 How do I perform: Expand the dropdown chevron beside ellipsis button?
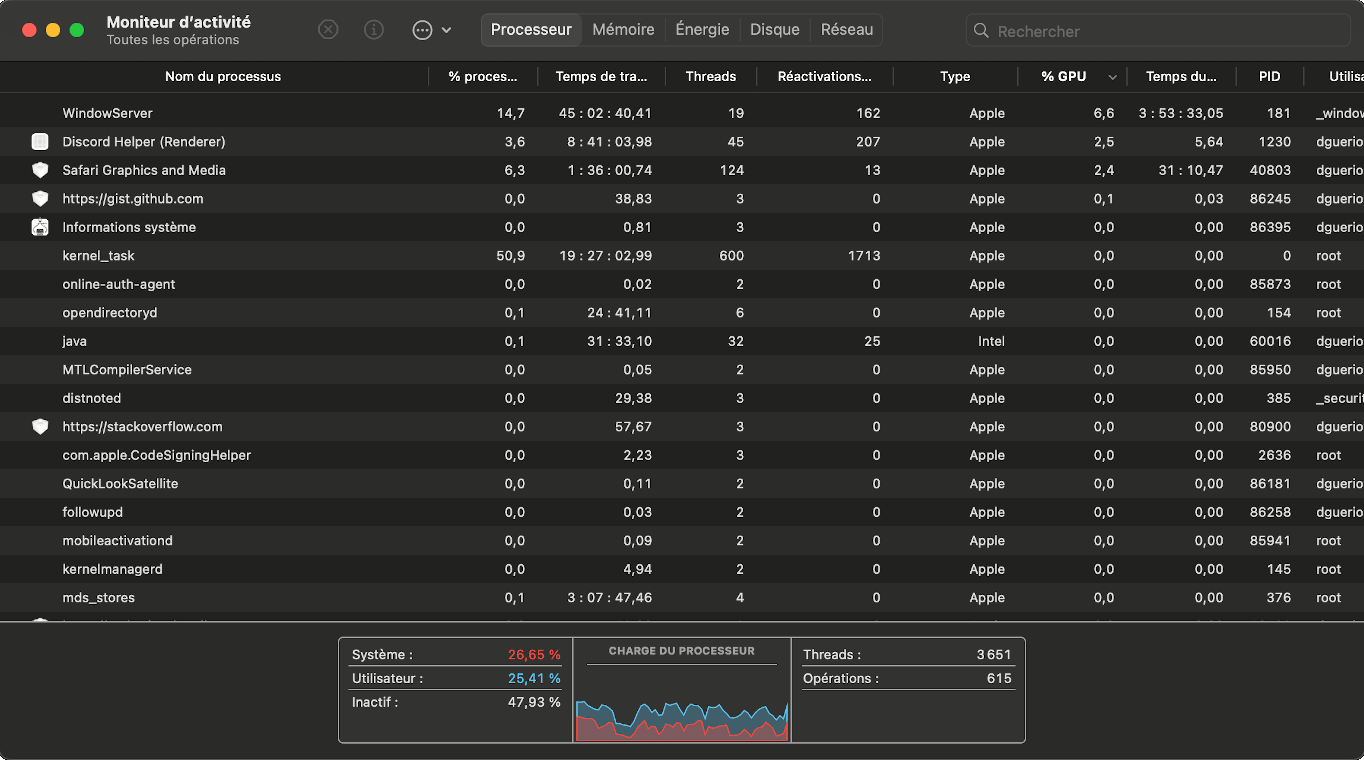click(x=446, y=30)
